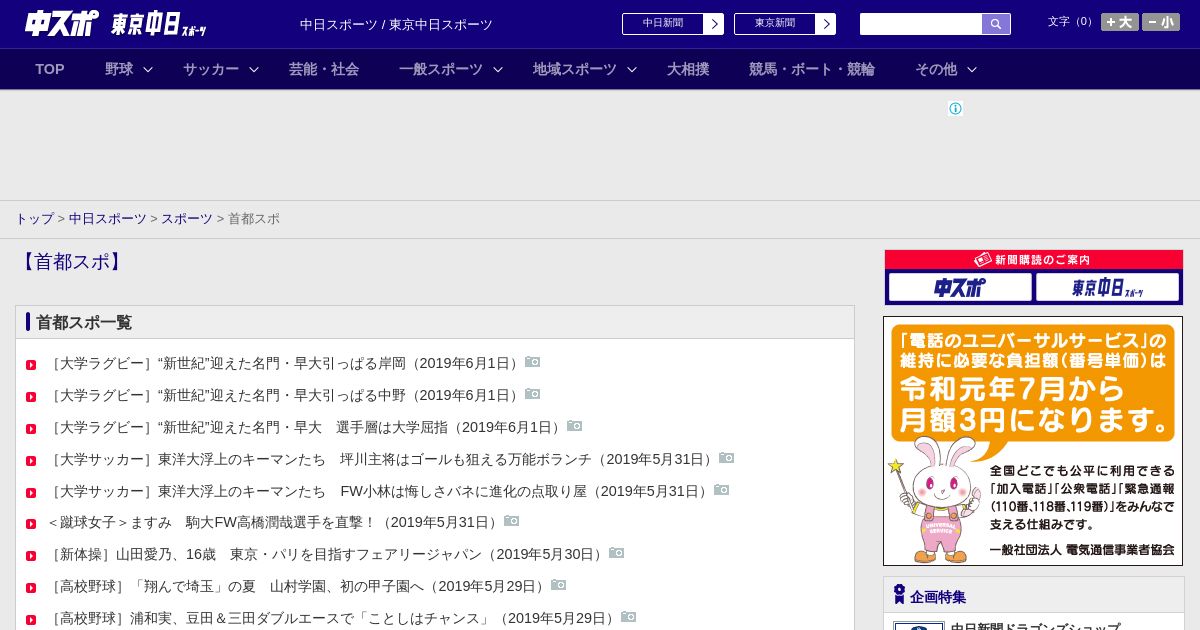Open article 山村学園、初の甲子園へ
The width and height of the screenshot is (1200, 630).
[298, 587]
